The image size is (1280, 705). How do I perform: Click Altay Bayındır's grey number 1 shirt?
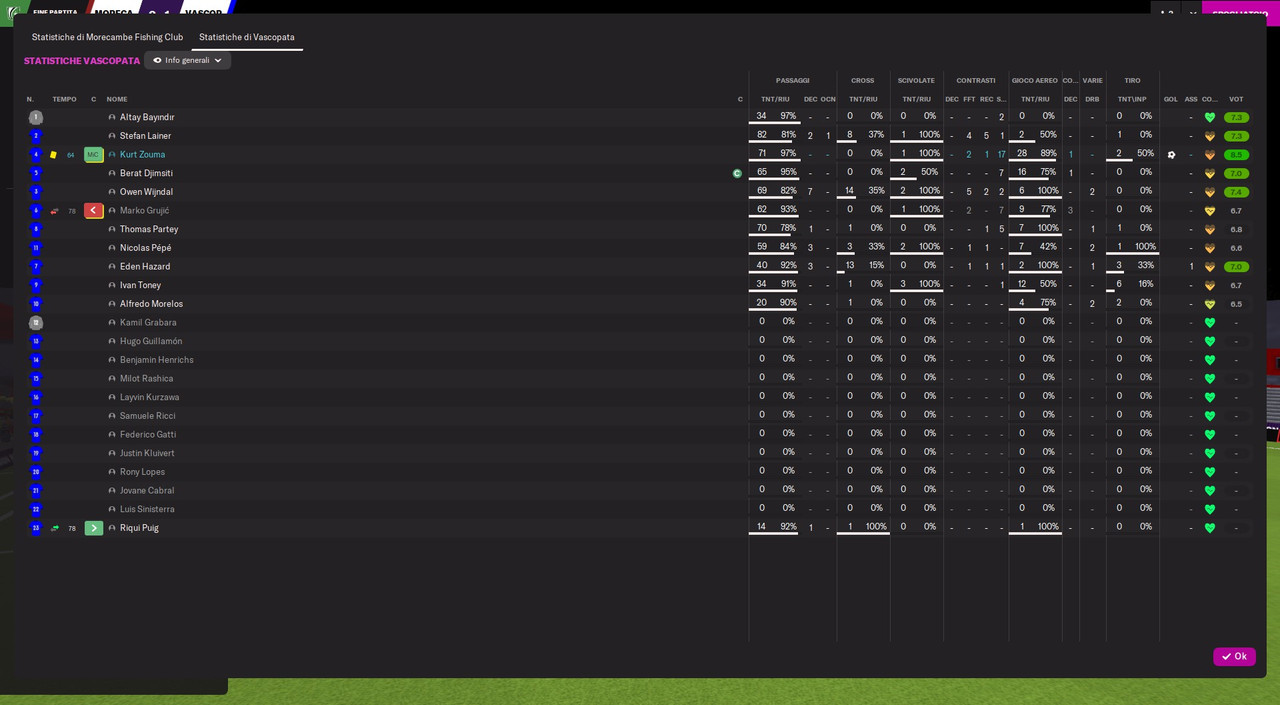36,117
